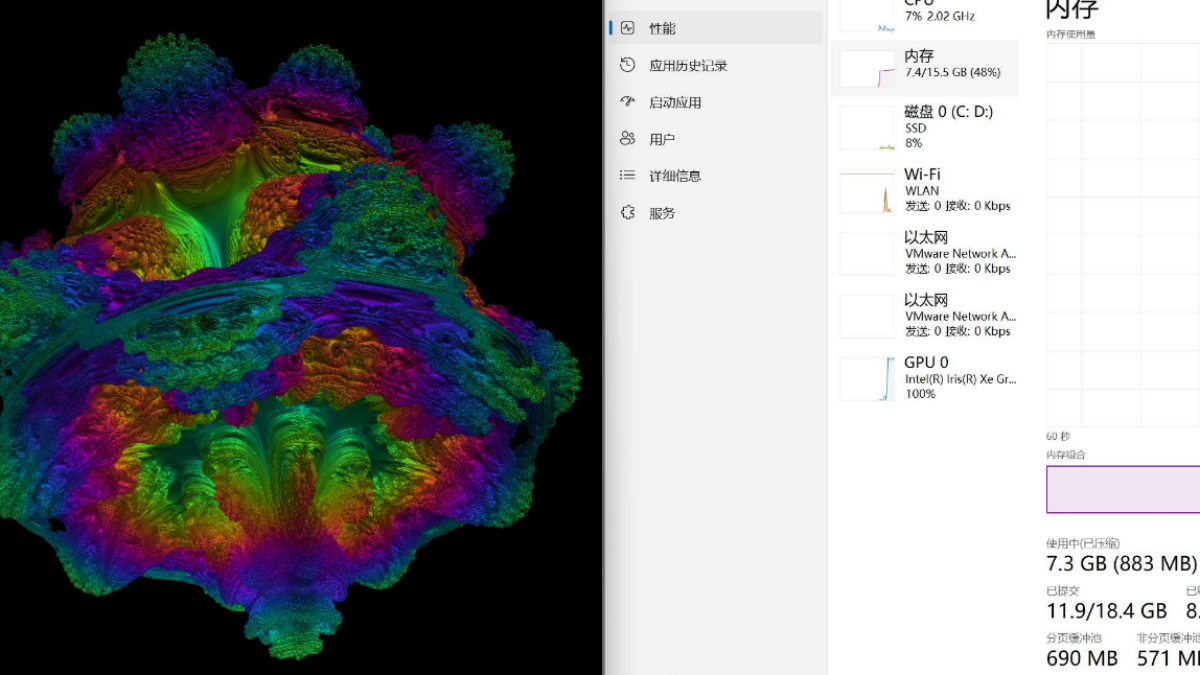
Task: Select the 磁盘 0 mini graph
Action: 867,128
